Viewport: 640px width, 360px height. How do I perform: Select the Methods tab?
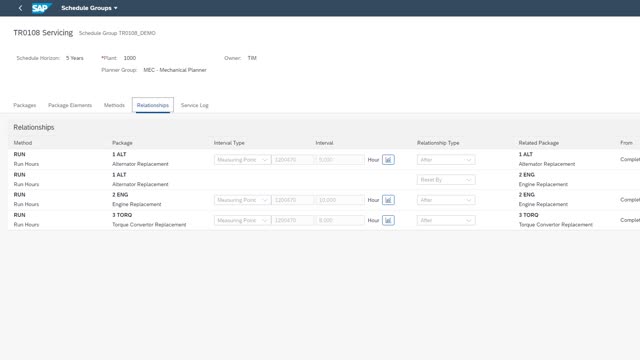coord(114,105)
